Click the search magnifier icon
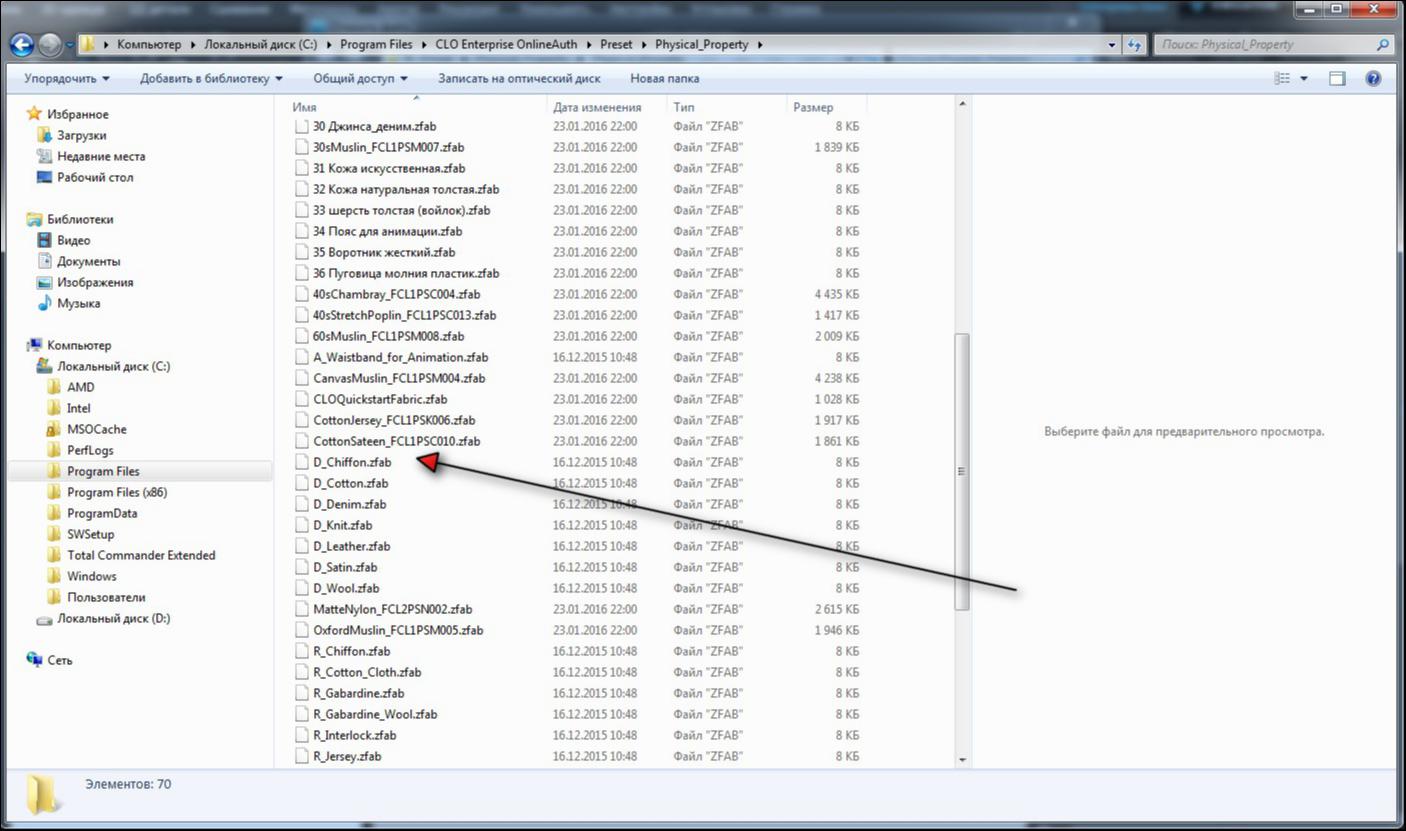1406x831 pixels. tap(1382, 45)
